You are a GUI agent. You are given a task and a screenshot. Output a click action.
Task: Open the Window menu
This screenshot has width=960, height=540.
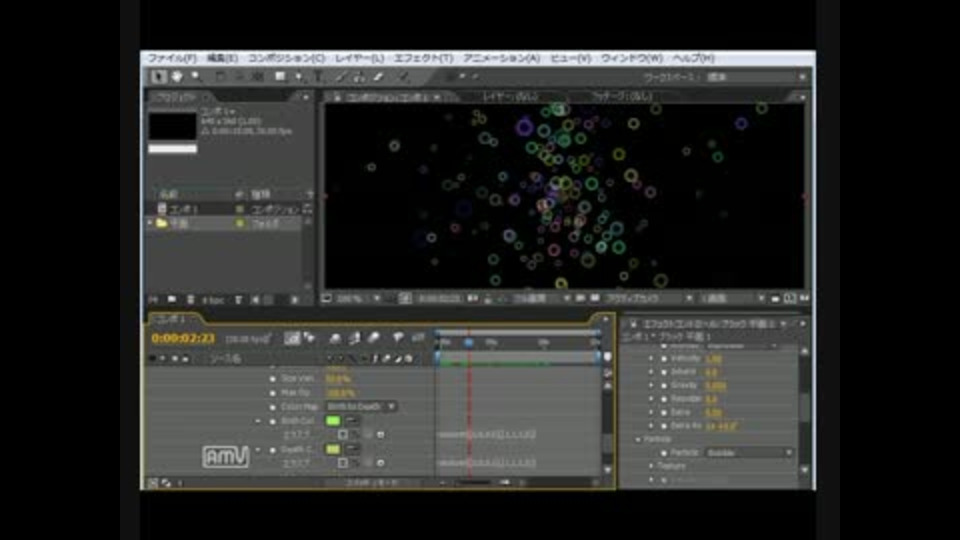click(632, 58)
